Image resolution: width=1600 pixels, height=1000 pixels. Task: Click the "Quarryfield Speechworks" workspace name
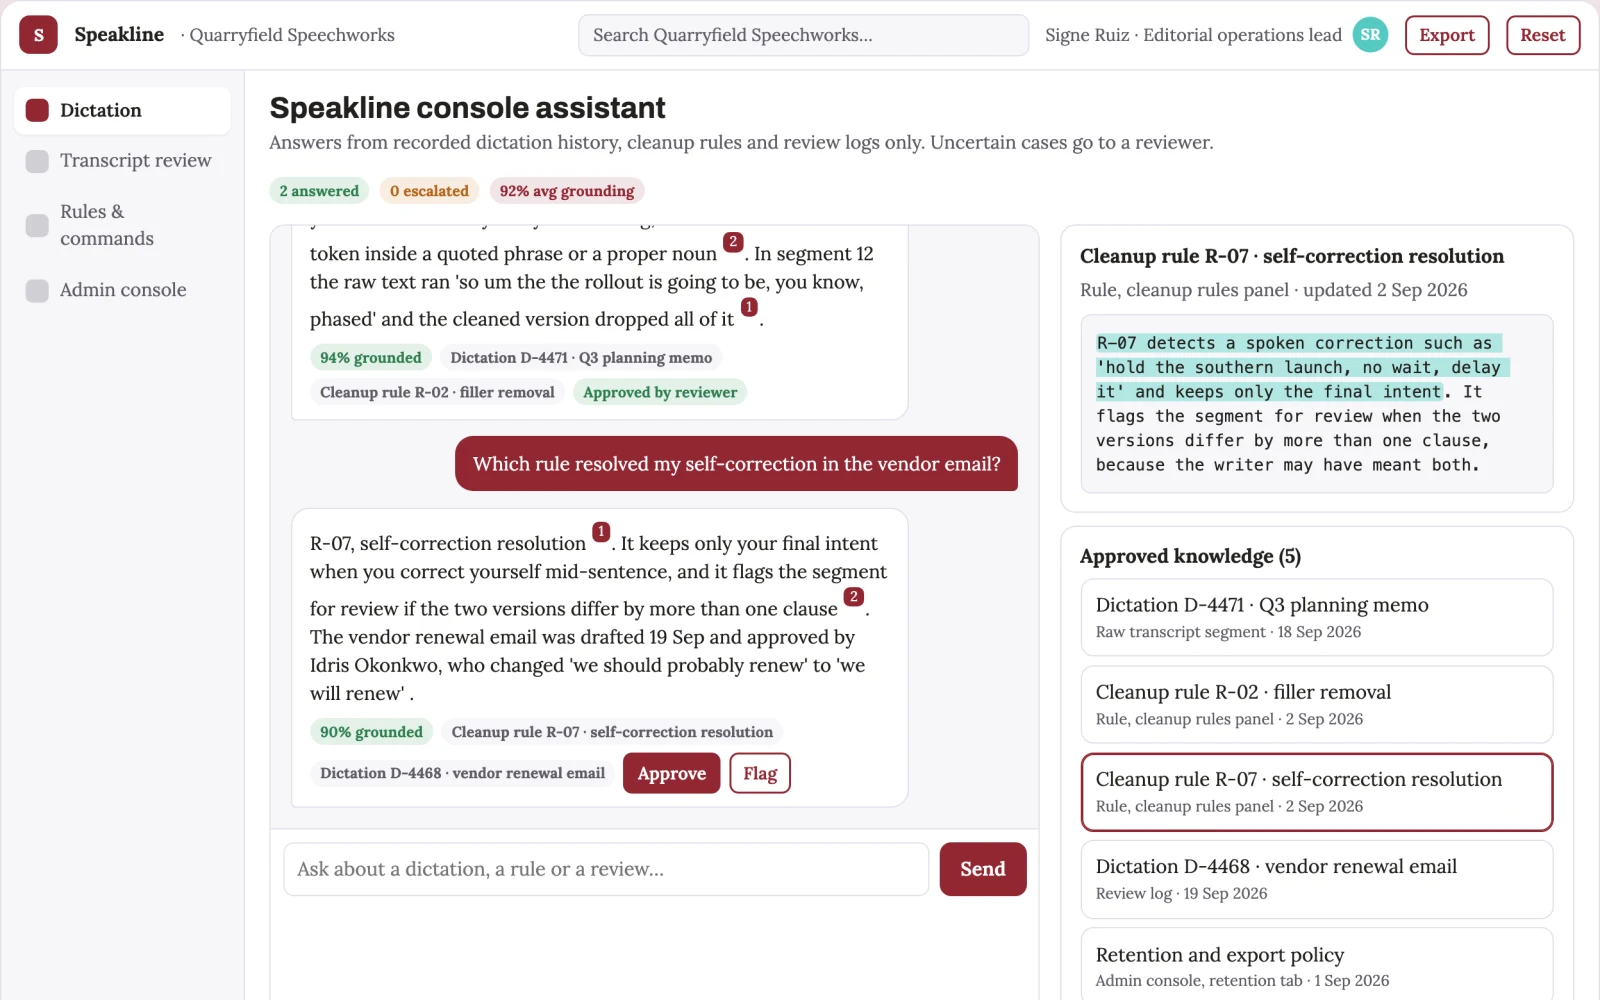point(292,35)
